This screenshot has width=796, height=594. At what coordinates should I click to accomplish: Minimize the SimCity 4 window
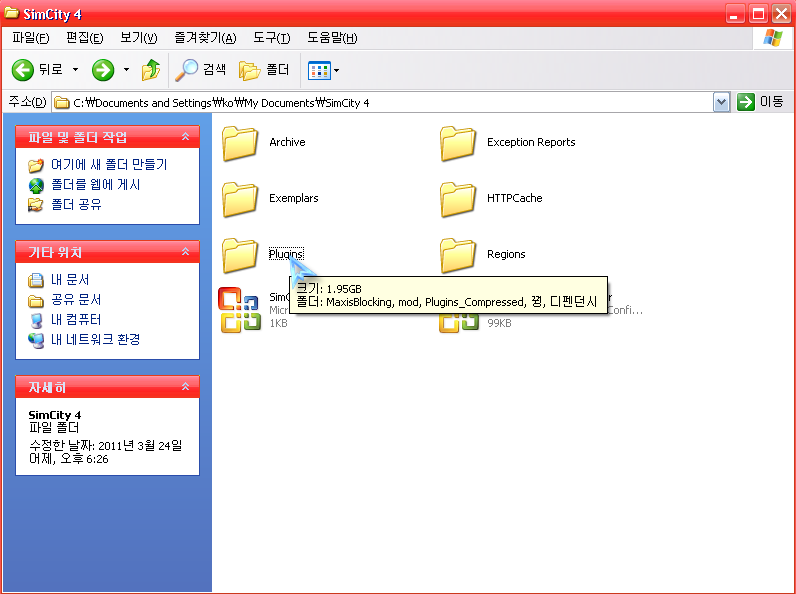735,13
